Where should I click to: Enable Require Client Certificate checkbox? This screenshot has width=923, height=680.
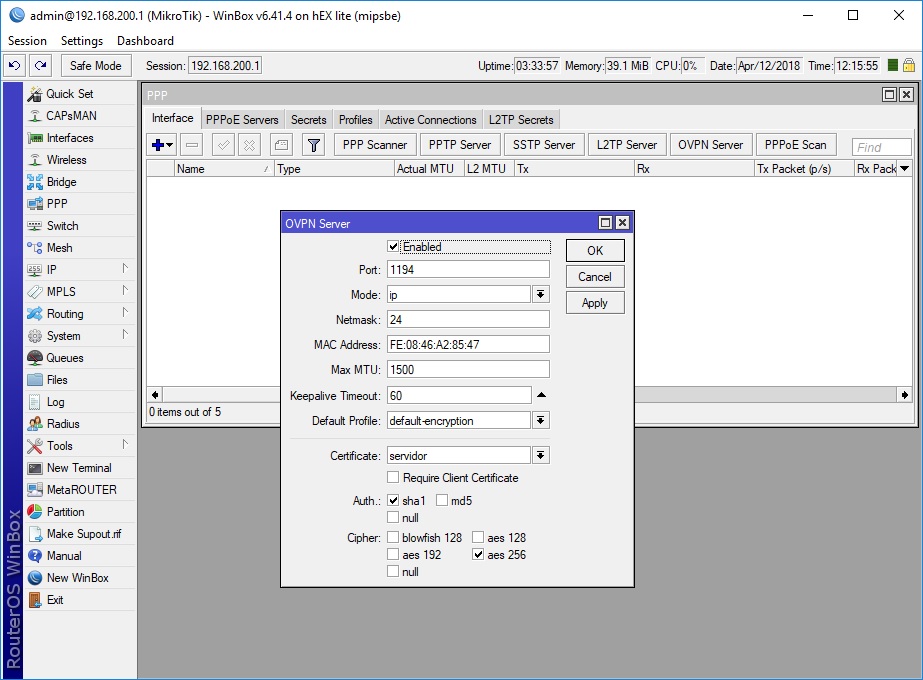coord(394,478)
